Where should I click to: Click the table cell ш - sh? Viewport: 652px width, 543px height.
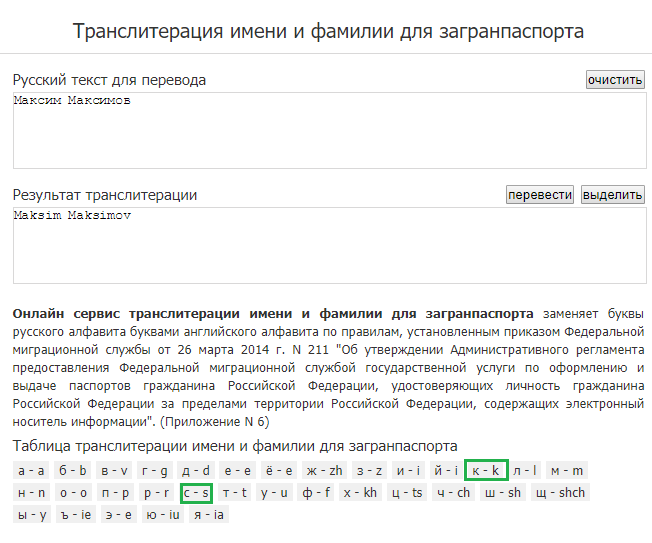tap(503, 493)
